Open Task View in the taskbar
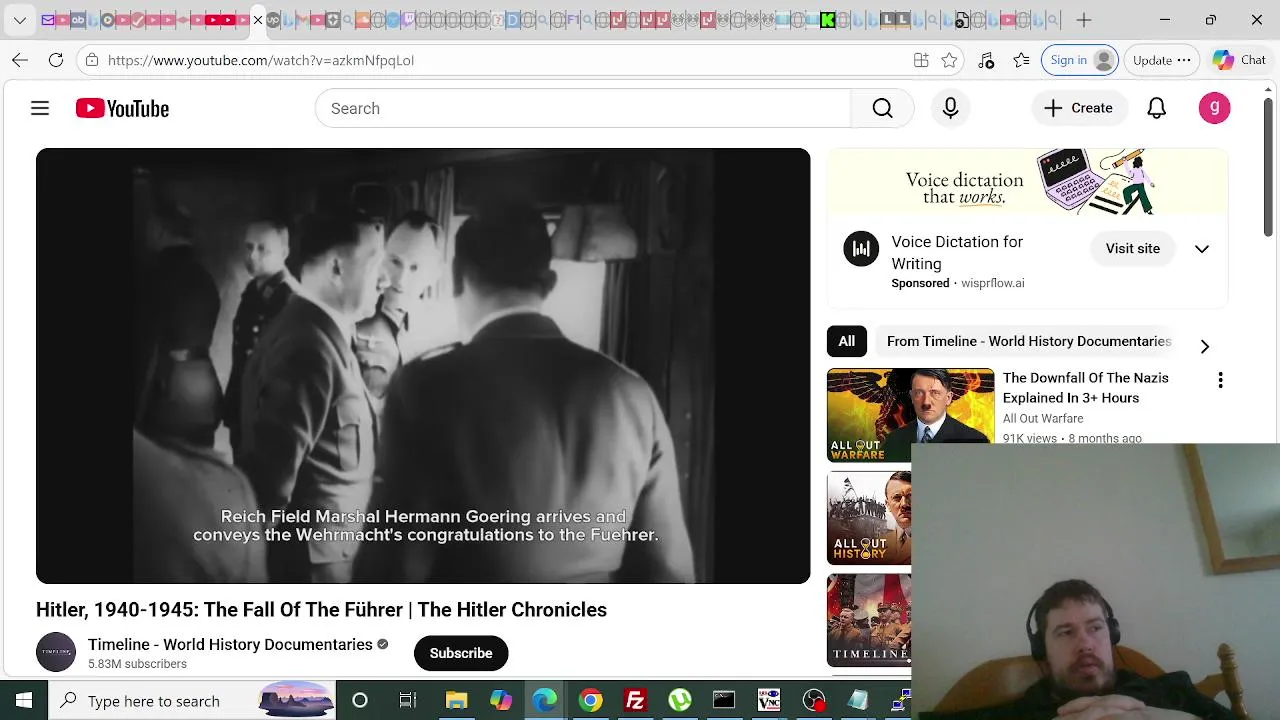 pos(408,701)
